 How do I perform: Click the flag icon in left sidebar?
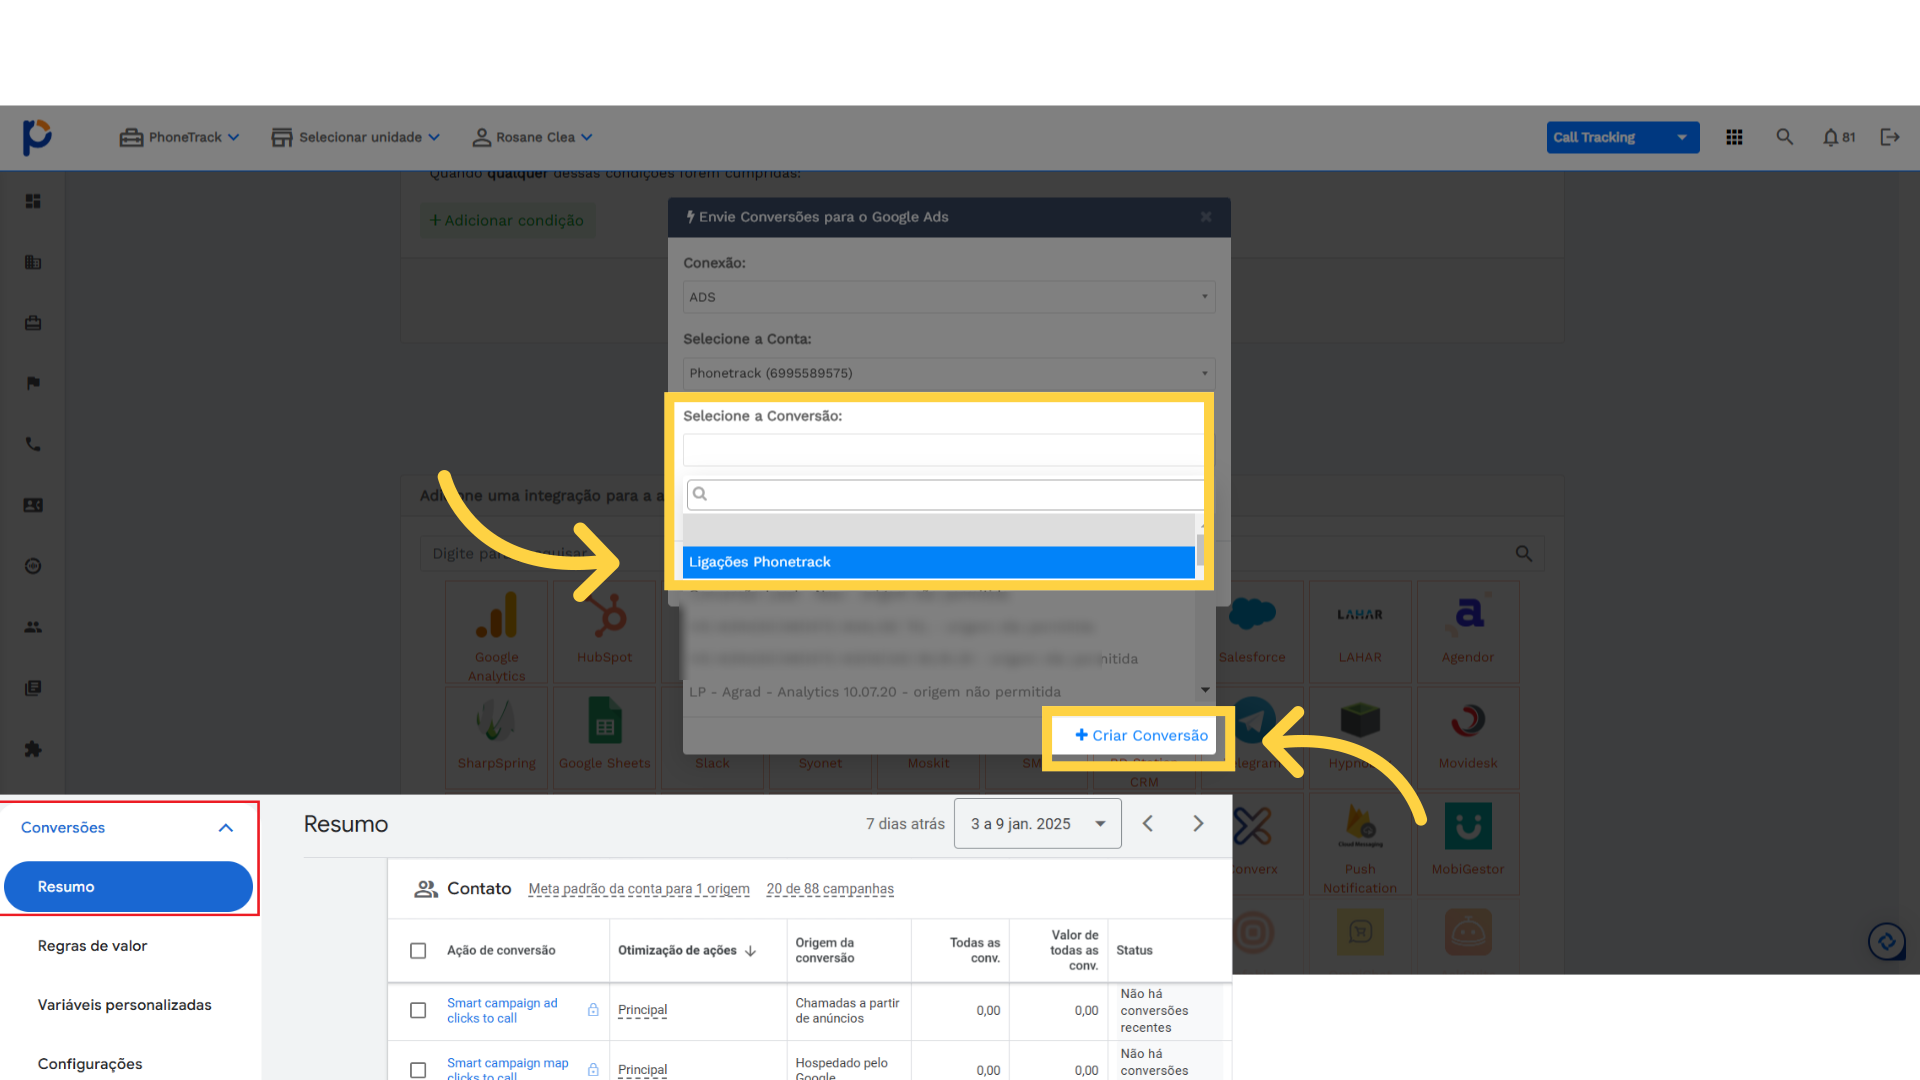[x=33, y=383]
